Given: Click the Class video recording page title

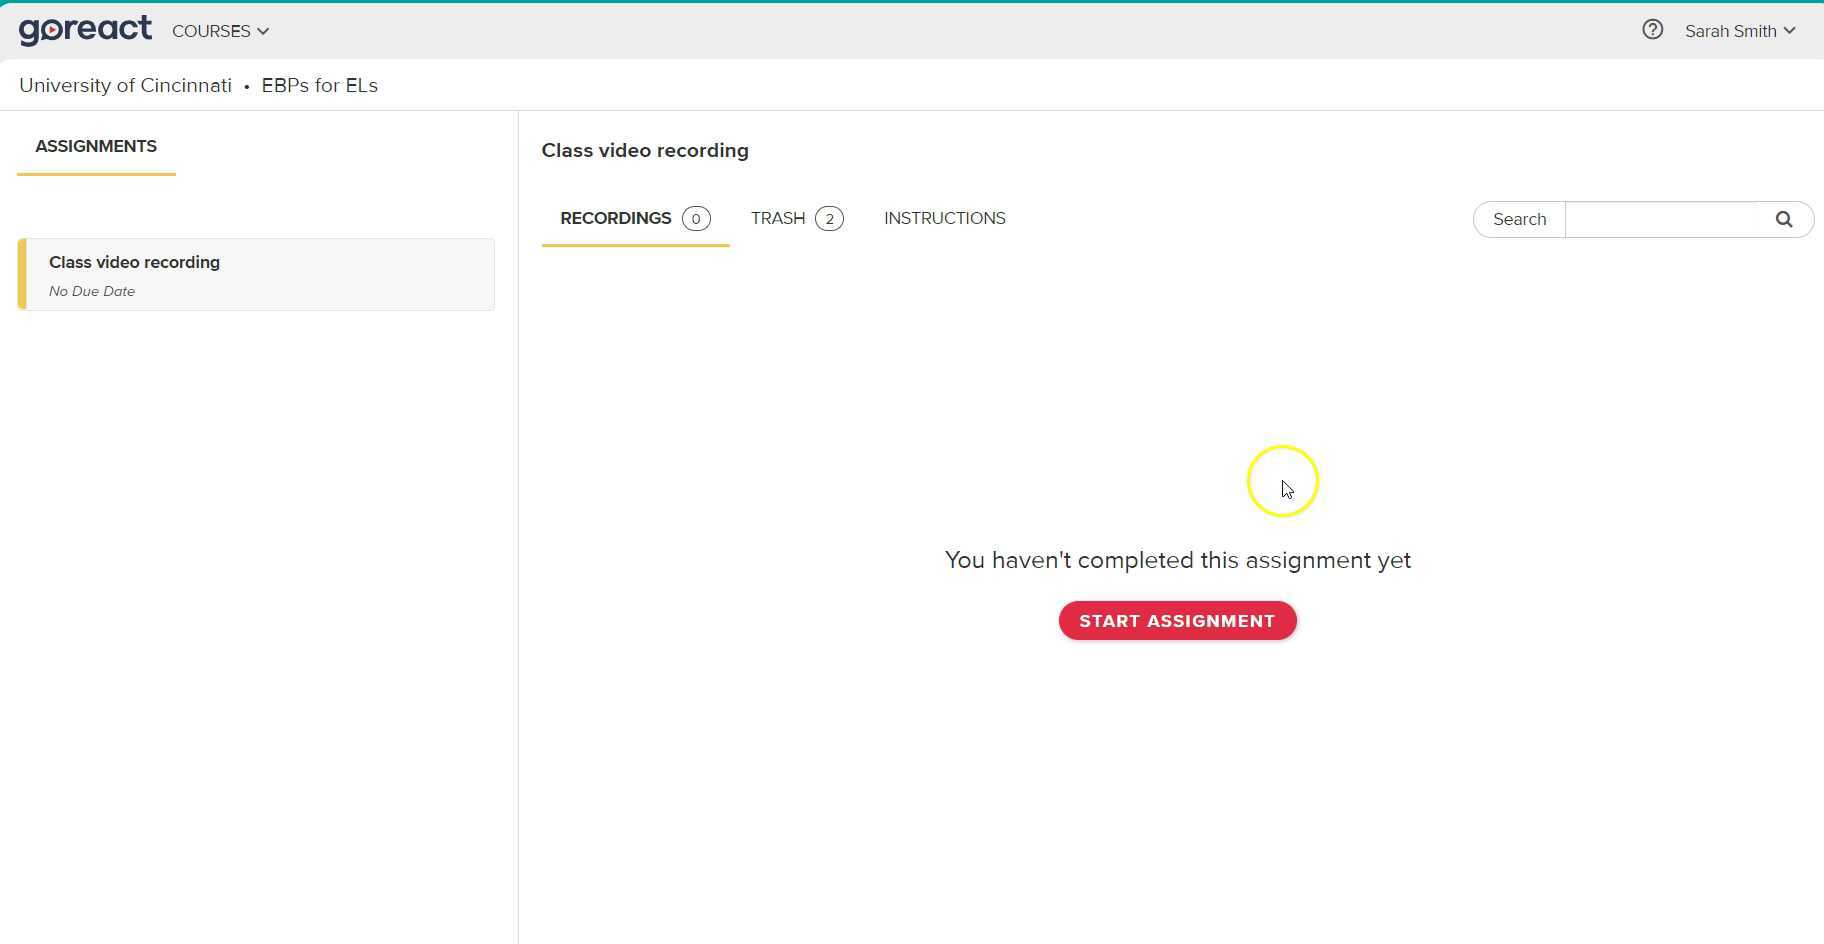Looking at the screenshot, I should point(645,150).
